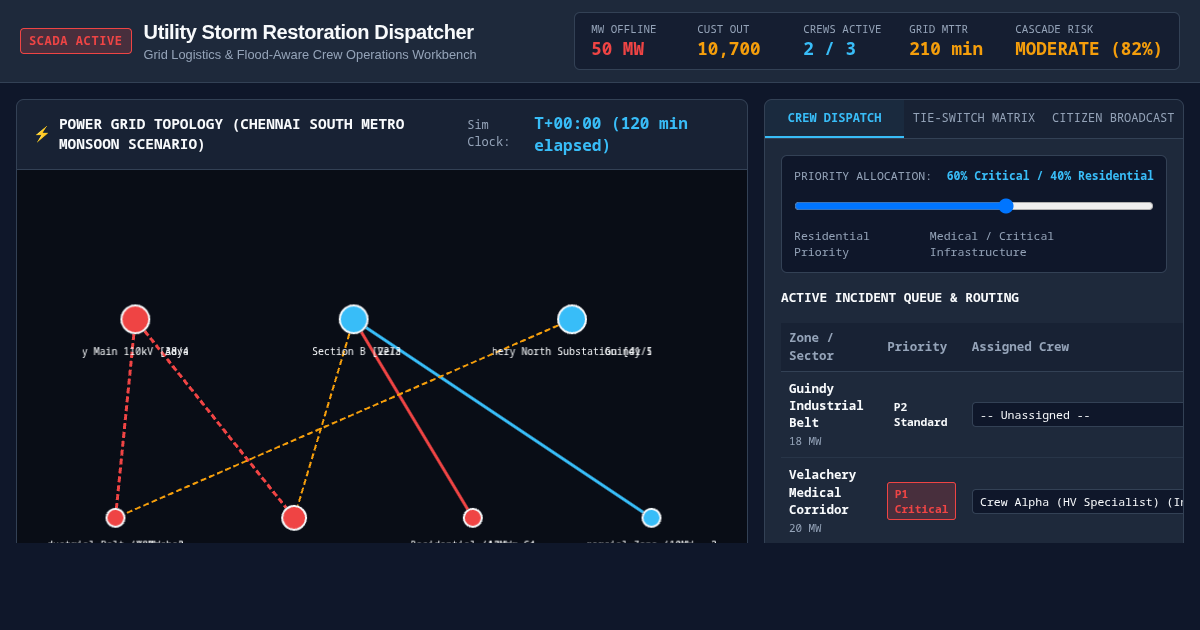This screenshot has height=630, width=1200.
Task: Click the 'Residential Priority' slider label
Action: tap(832, 244)
